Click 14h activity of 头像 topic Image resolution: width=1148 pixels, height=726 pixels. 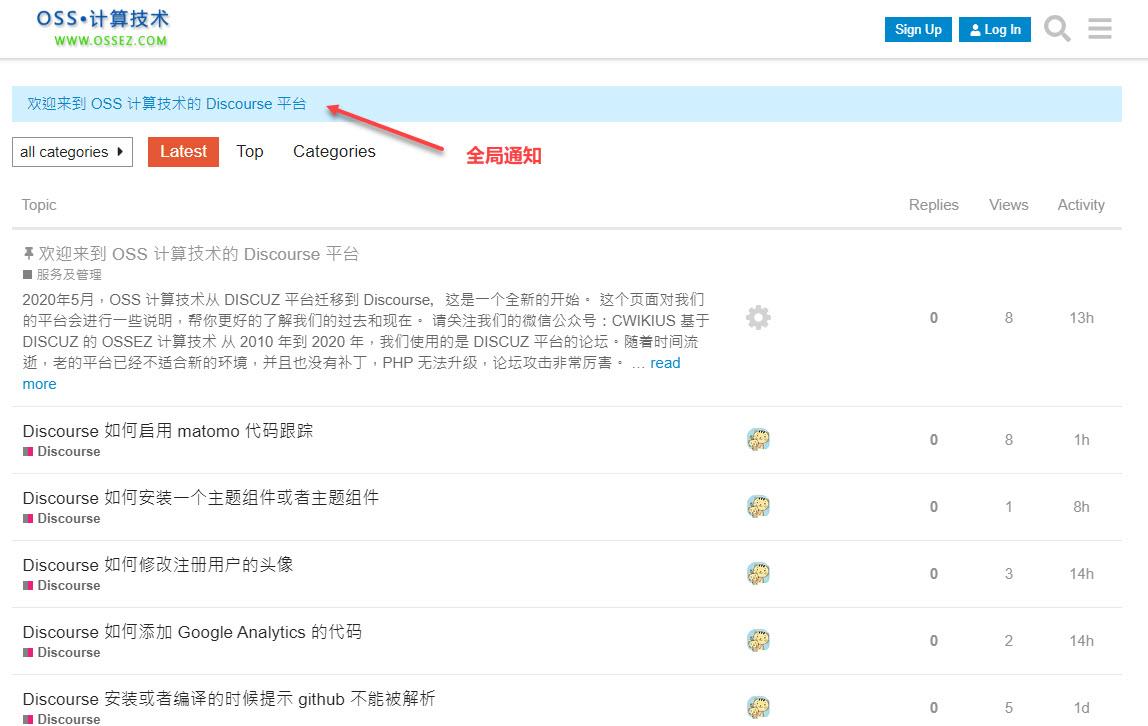(x=1081, y=573)
